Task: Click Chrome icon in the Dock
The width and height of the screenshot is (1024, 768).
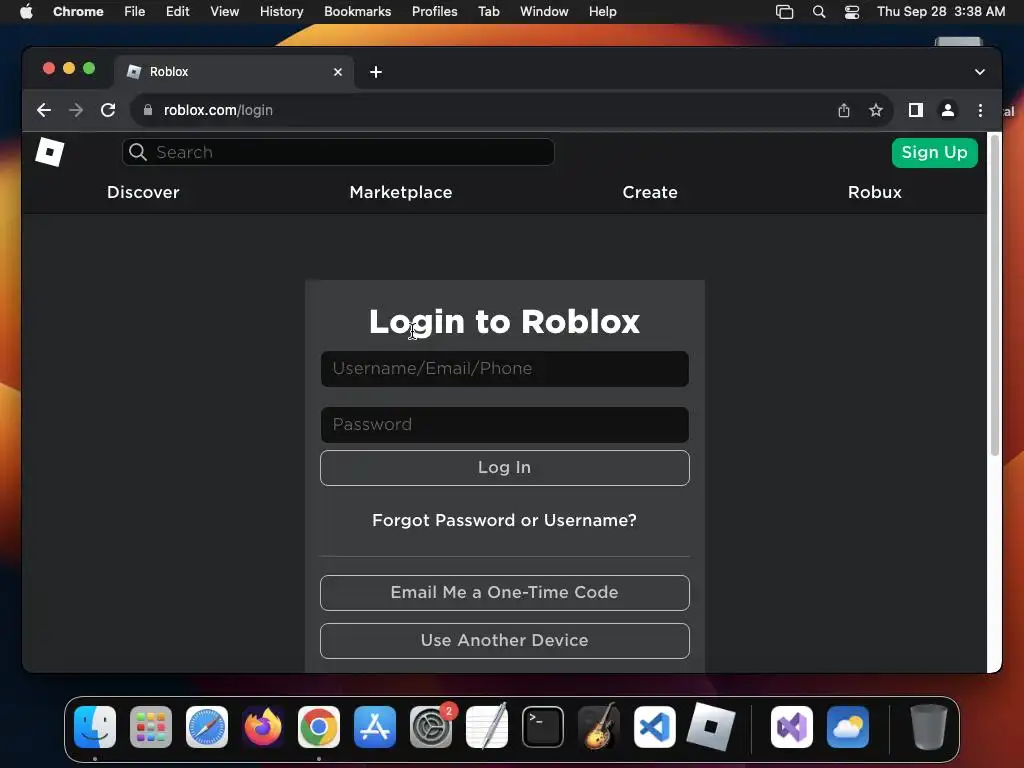Action: (319, 727)
